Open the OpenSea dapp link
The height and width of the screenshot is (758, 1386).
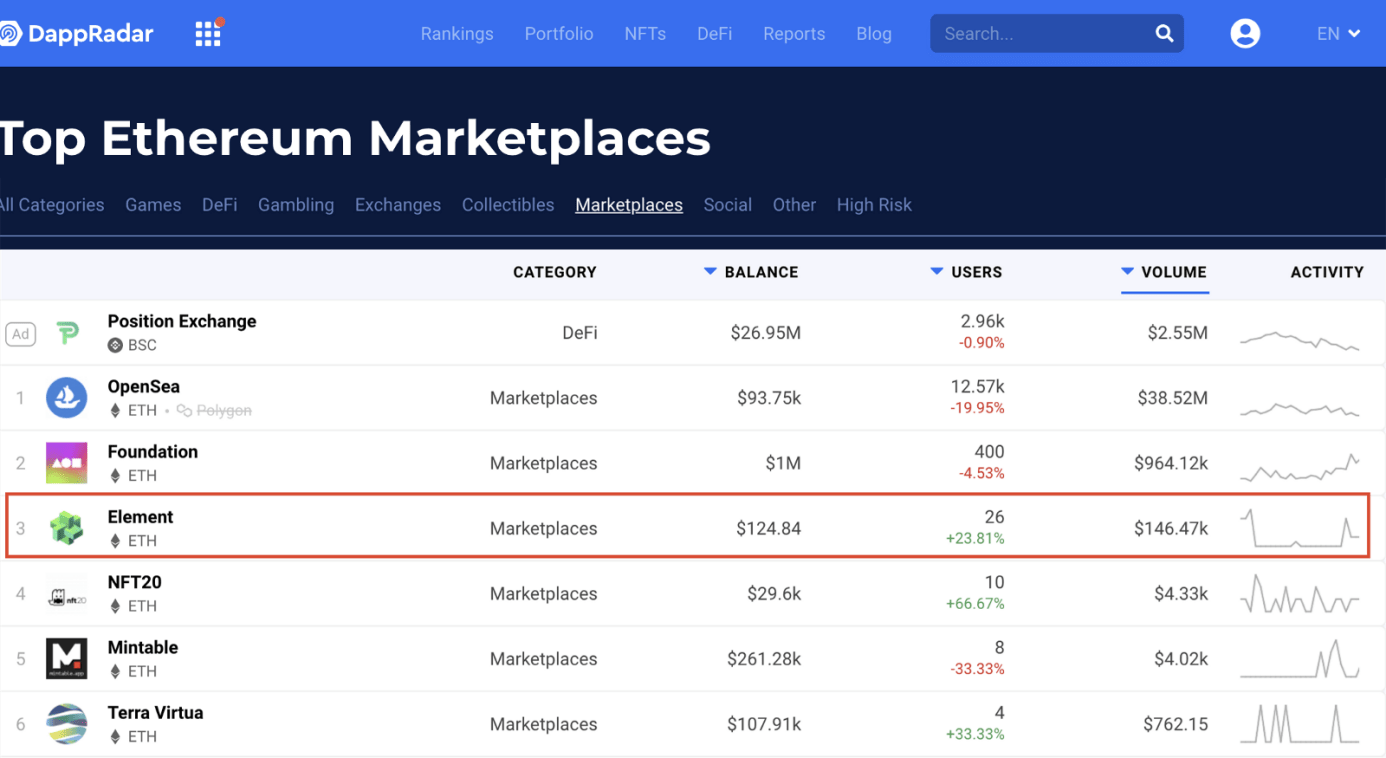(144, 386)
